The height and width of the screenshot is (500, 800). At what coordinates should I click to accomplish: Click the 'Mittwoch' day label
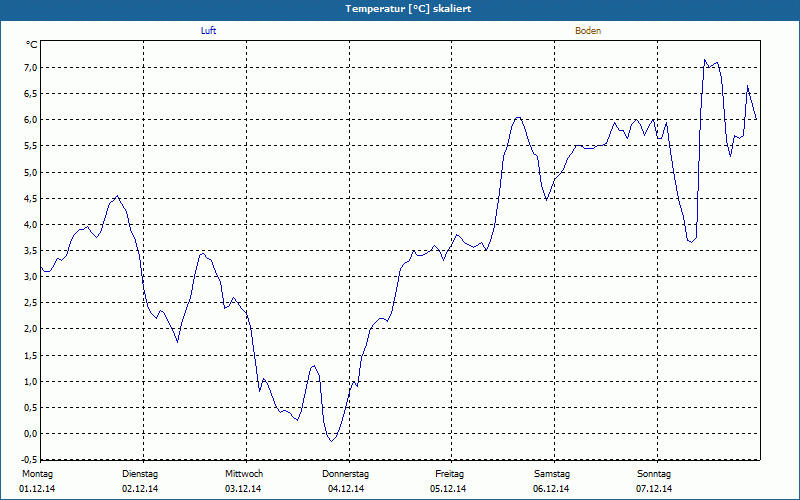click(x=244, y=474)
